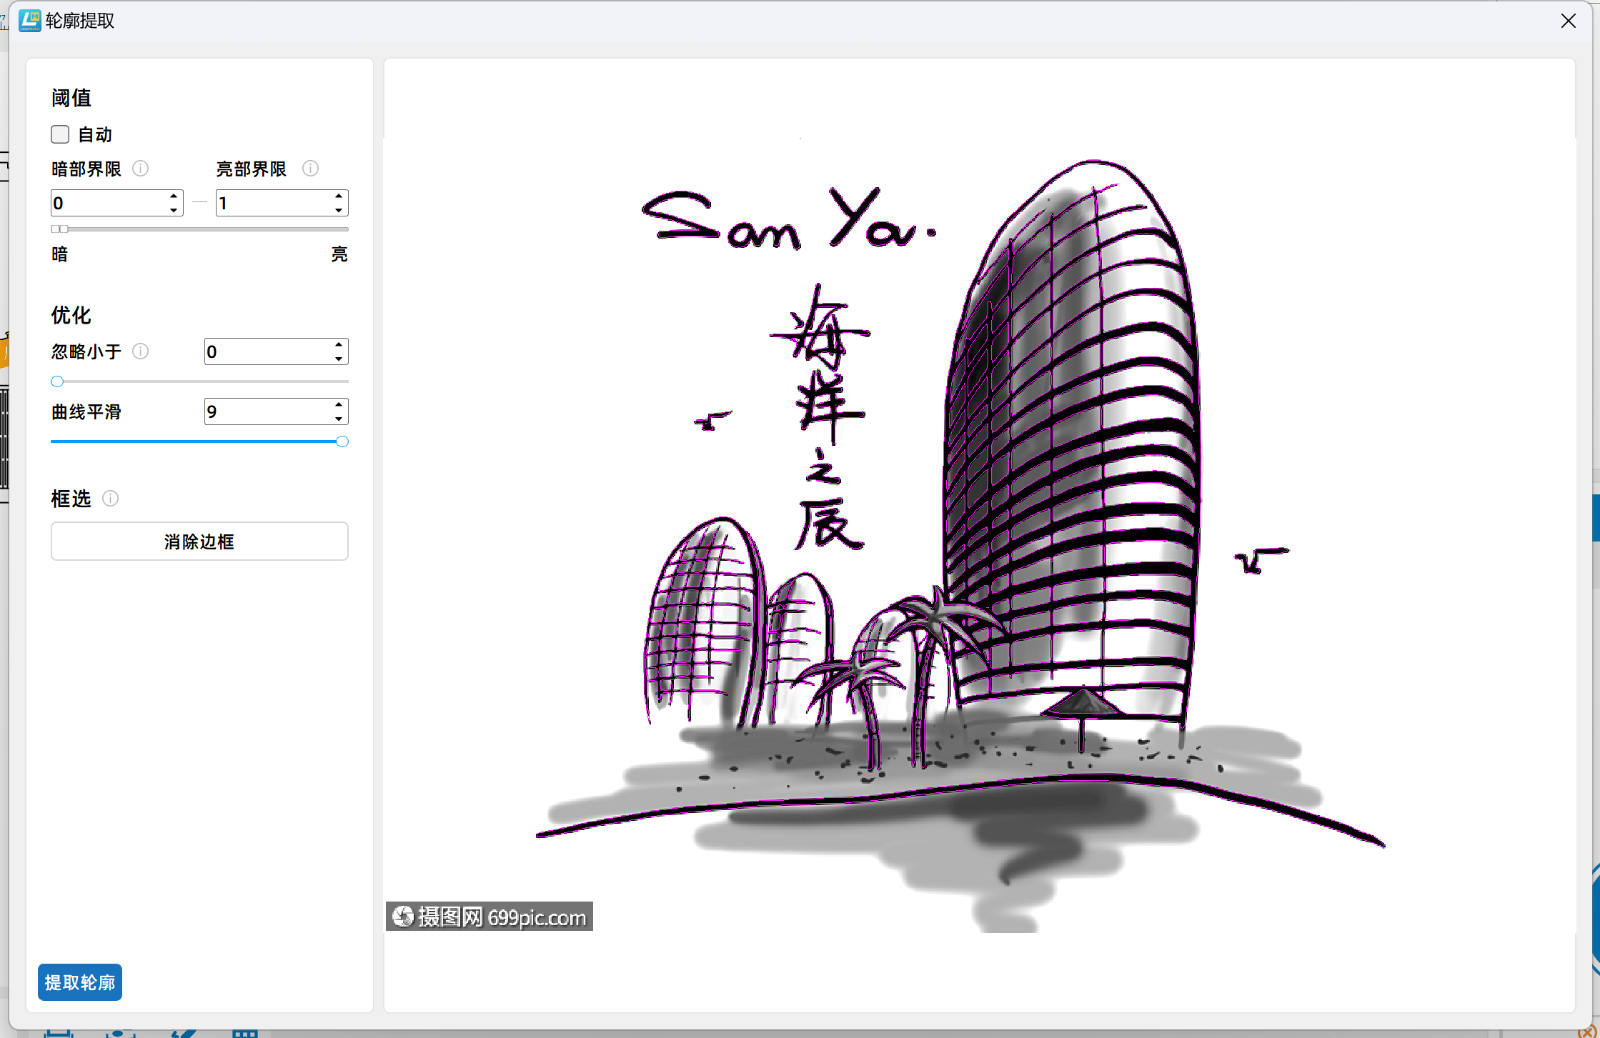Increase 亮部界限 with the up arrow
Screen dimensions: 1600x1038
[339, 196]
